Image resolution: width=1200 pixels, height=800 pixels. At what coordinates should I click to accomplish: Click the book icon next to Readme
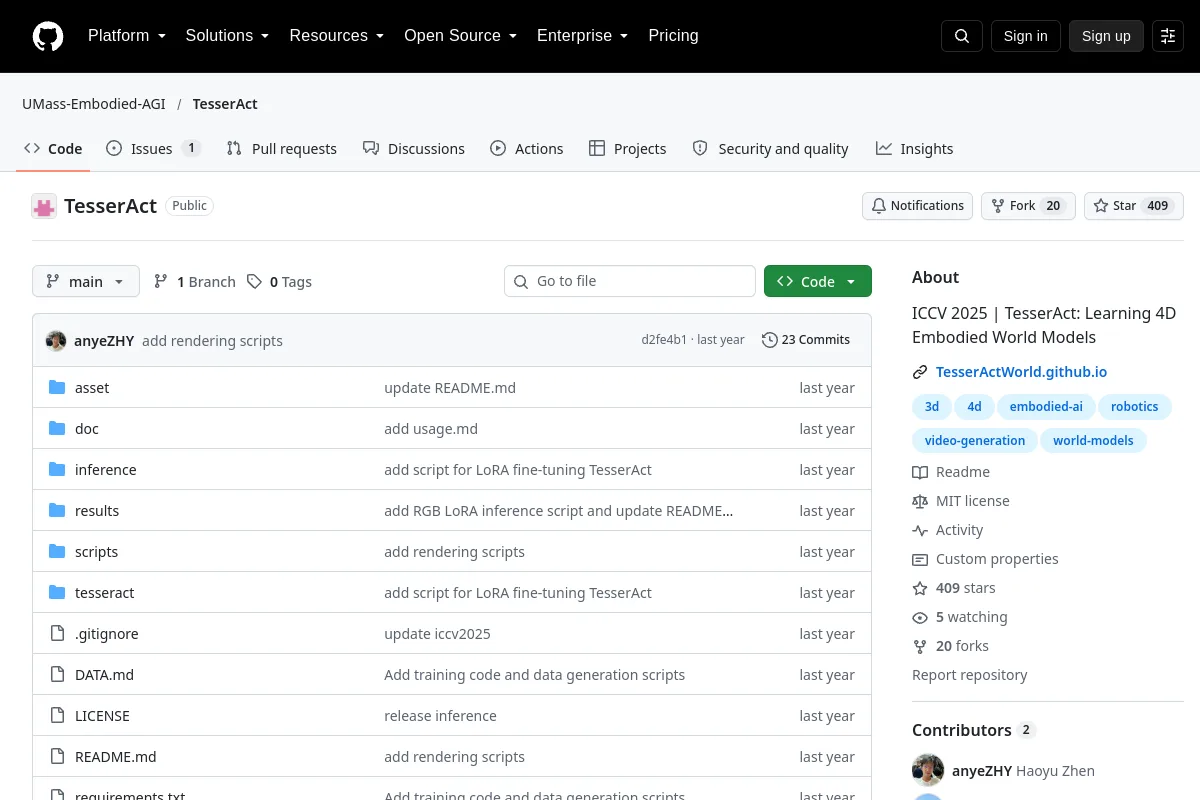920,472
